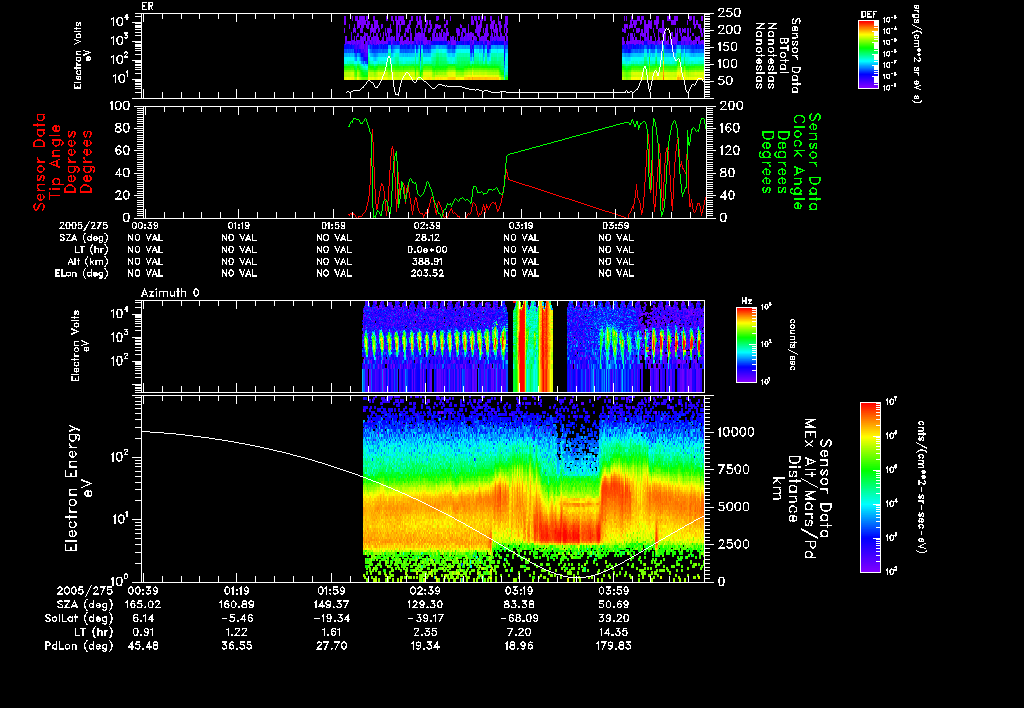Image resolution: width=1024 pixels, height=708 pixels.
Task: Click the 'MEx Alt/Mars/Pd' axis label
Action: [810, 489]
